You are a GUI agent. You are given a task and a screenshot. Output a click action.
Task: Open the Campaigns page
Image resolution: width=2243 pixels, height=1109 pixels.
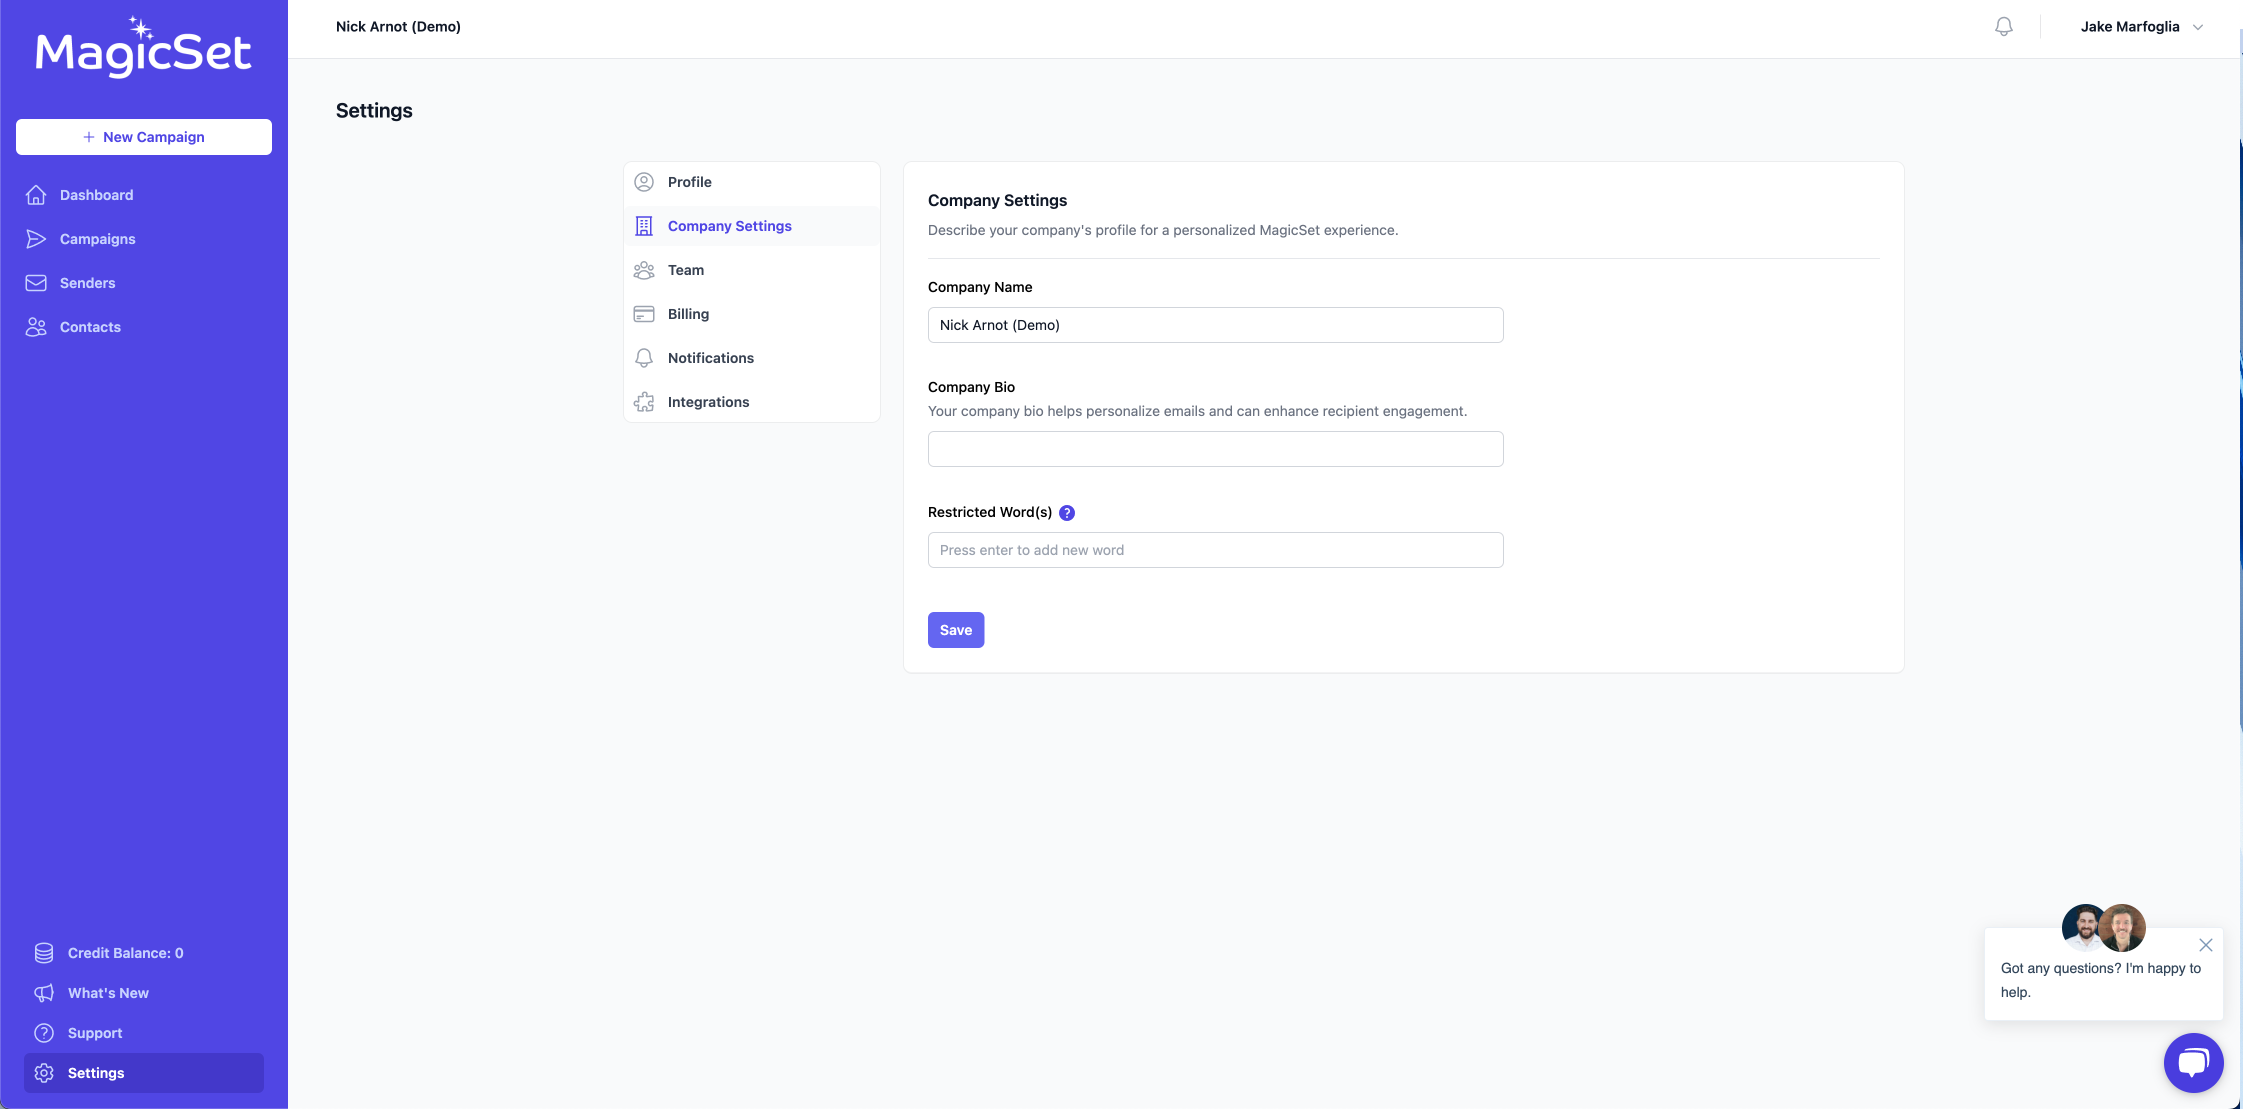(x=144, y=239)
